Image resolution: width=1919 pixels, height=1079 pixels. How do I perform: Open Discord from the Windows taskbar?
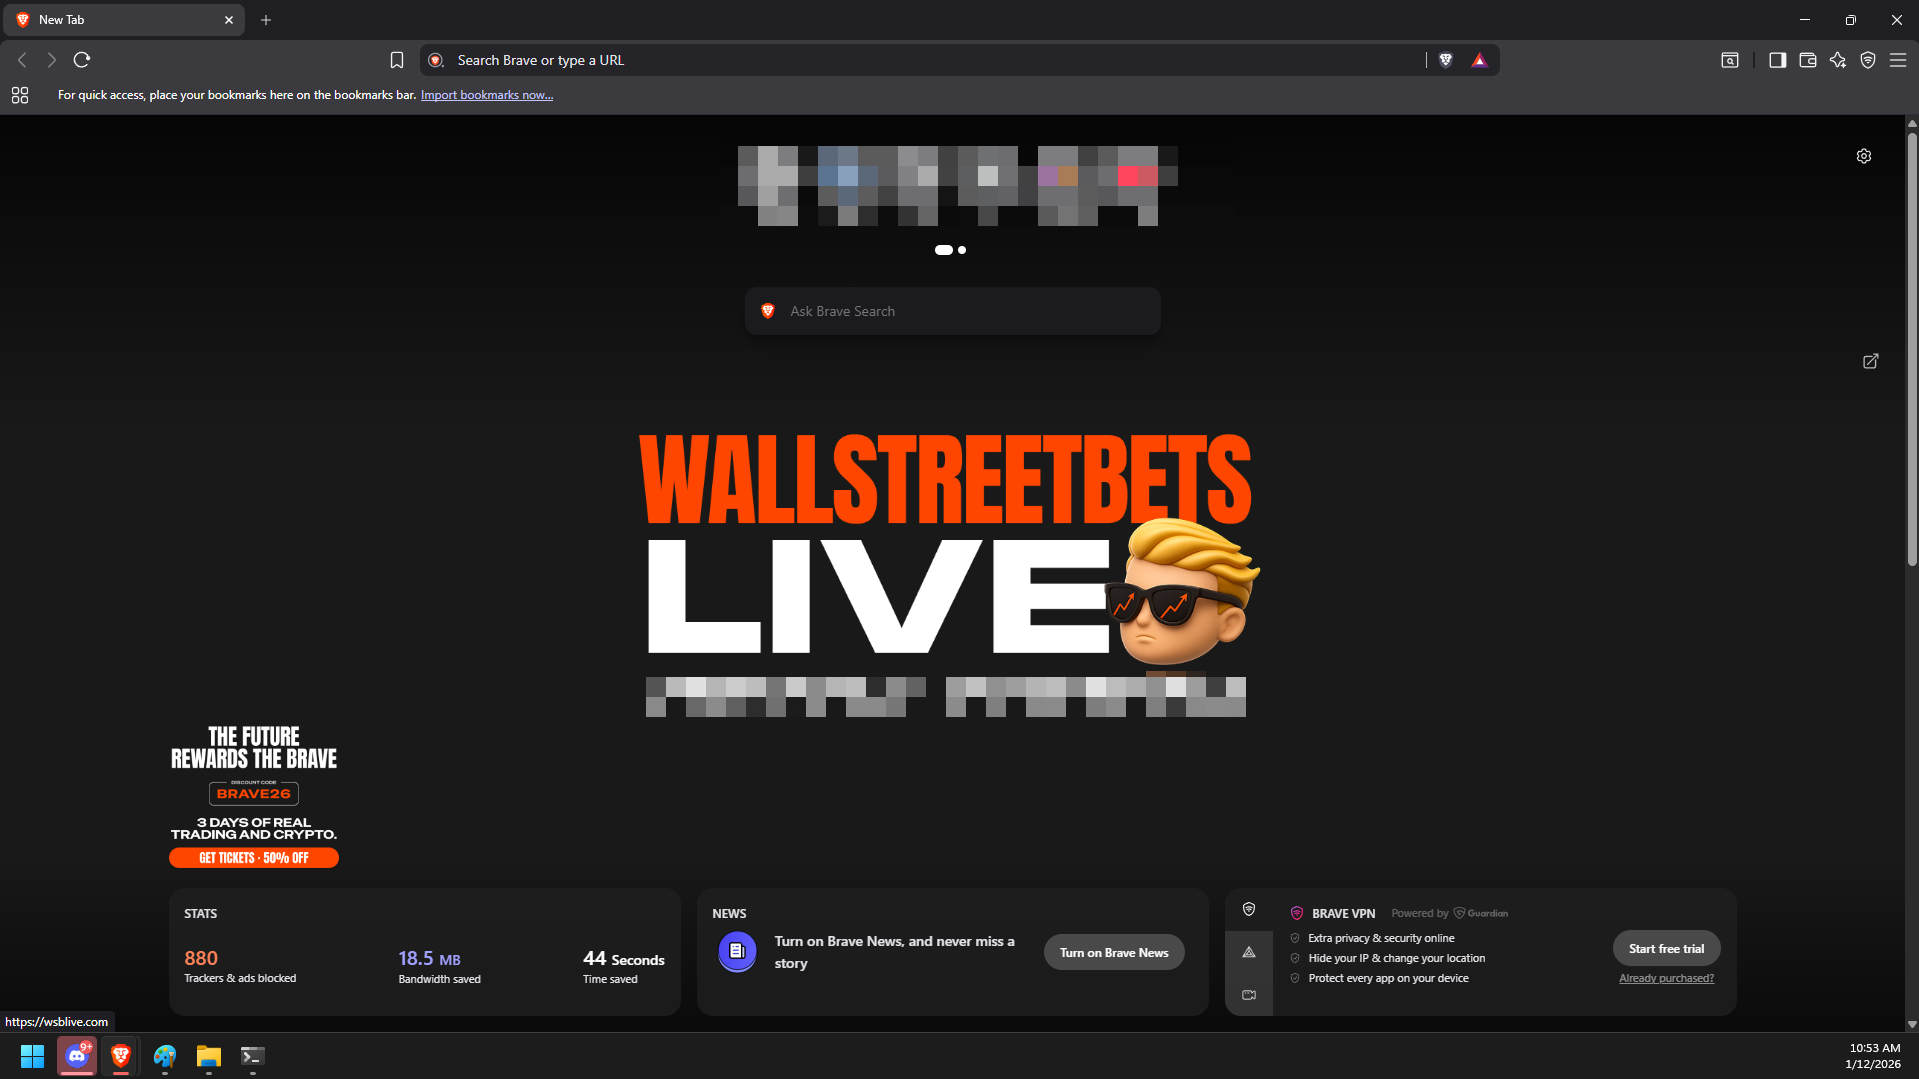(x=77, y=1056)
